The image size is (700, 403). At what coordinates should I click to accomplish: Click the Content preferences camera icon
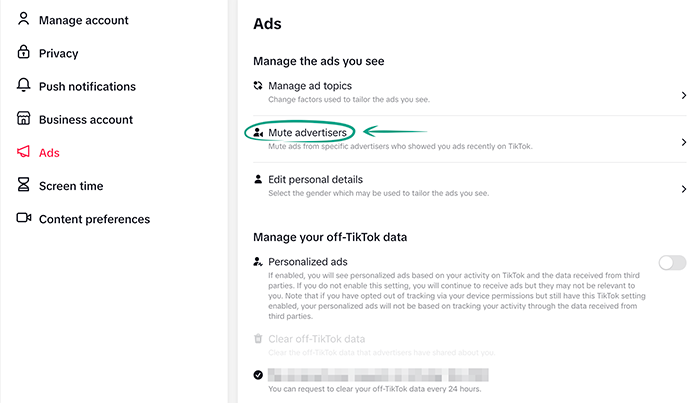tap(24, 218)
